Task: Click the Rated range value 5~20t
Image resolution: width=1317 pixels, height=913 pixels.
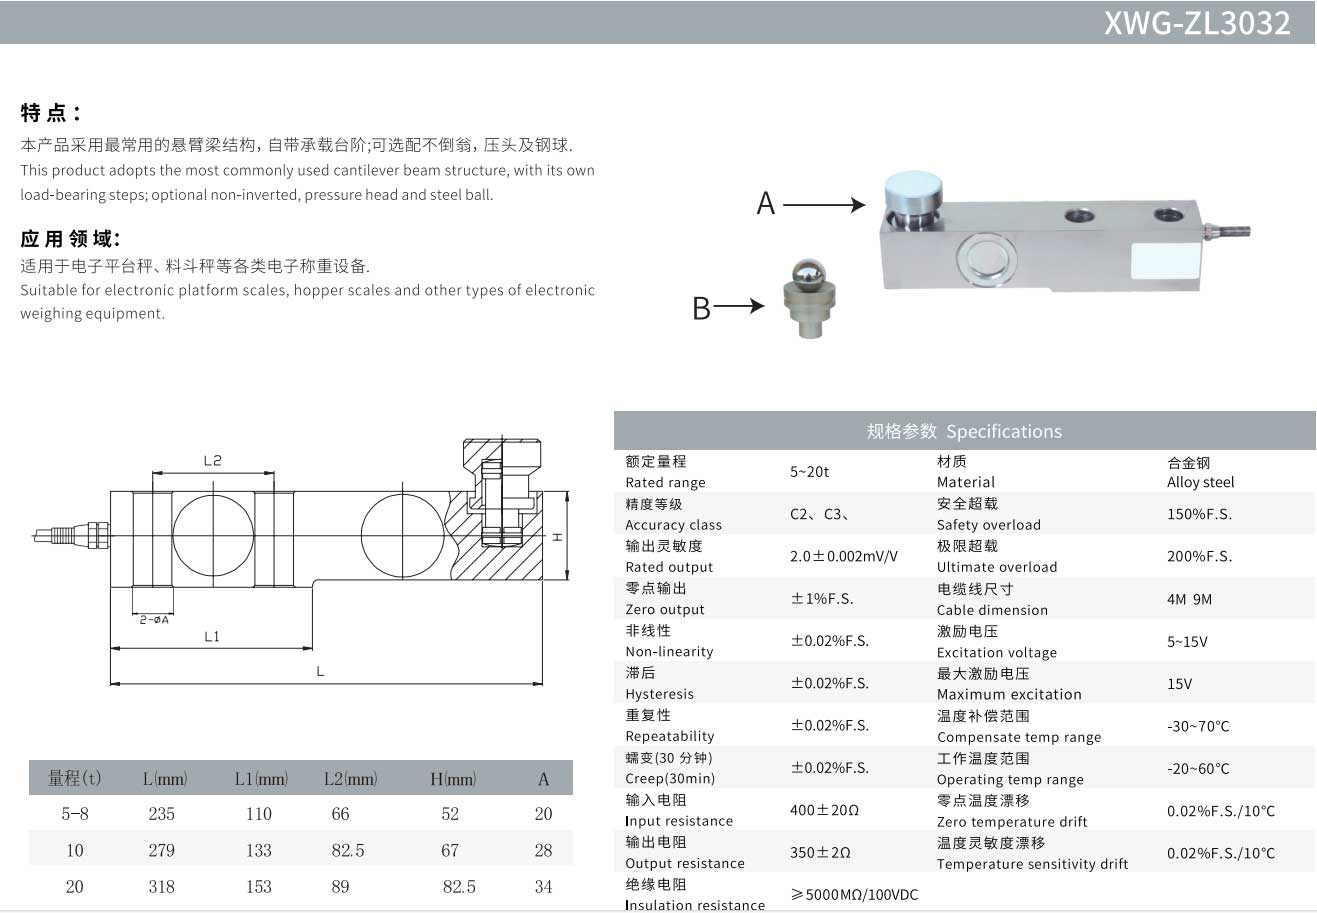Action: (809, 471)
